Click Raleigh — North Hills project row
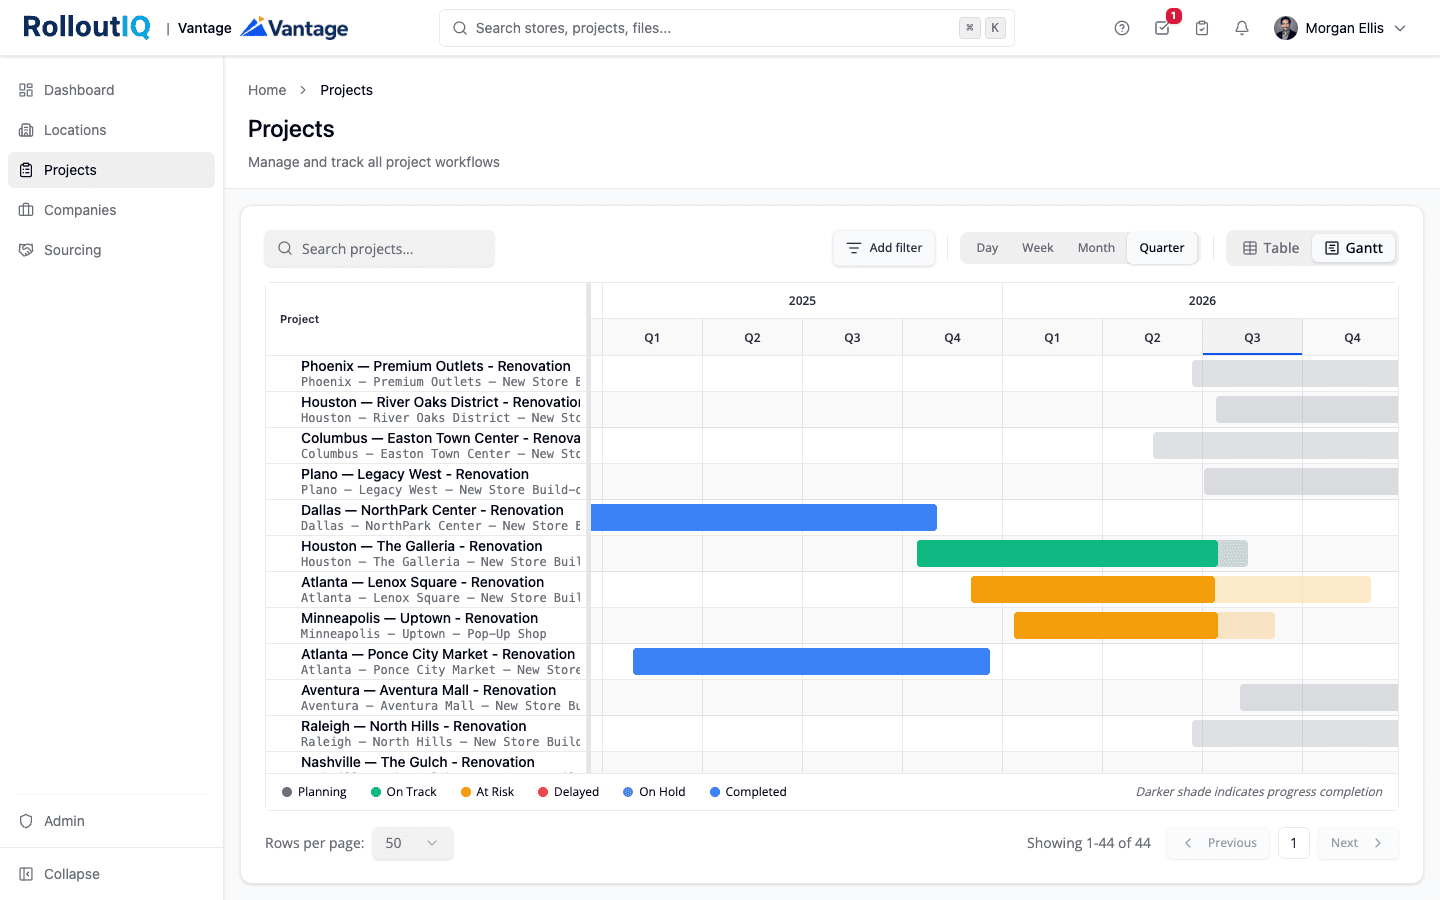The image size is (1440, 900). point(426,734)
